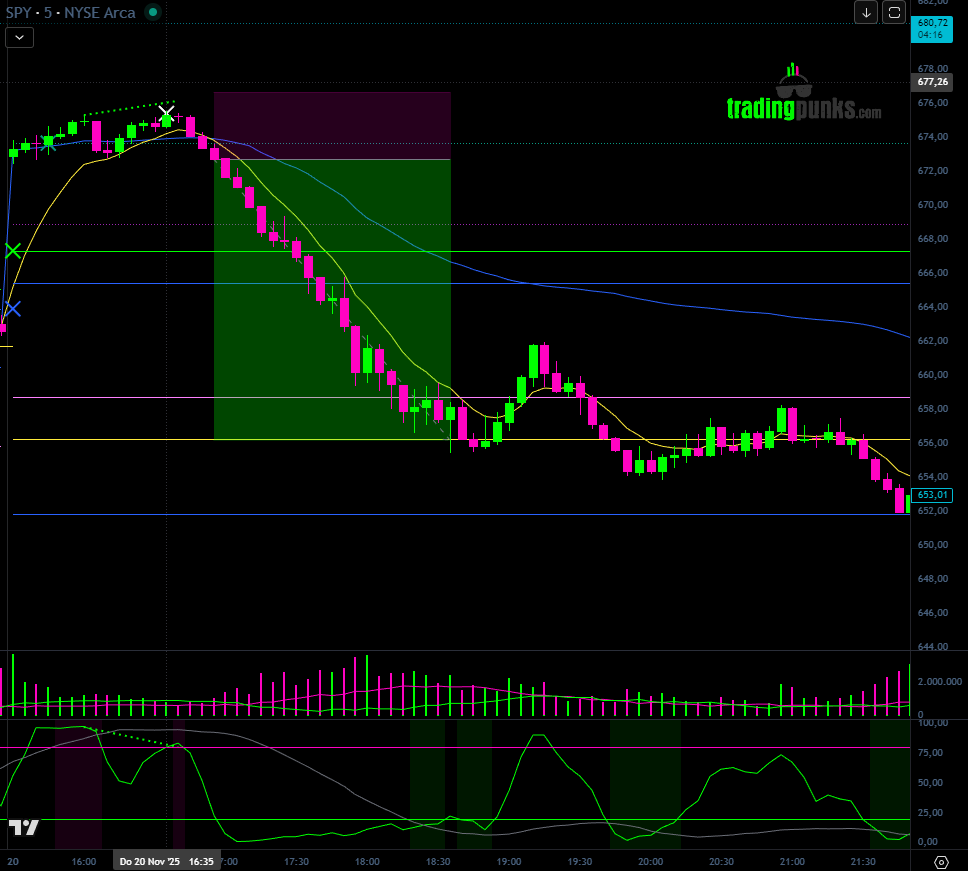Viewport: 968px width, 871px height.
Task: Select the green profit zone of the position
Action: (x=332, y=300)
